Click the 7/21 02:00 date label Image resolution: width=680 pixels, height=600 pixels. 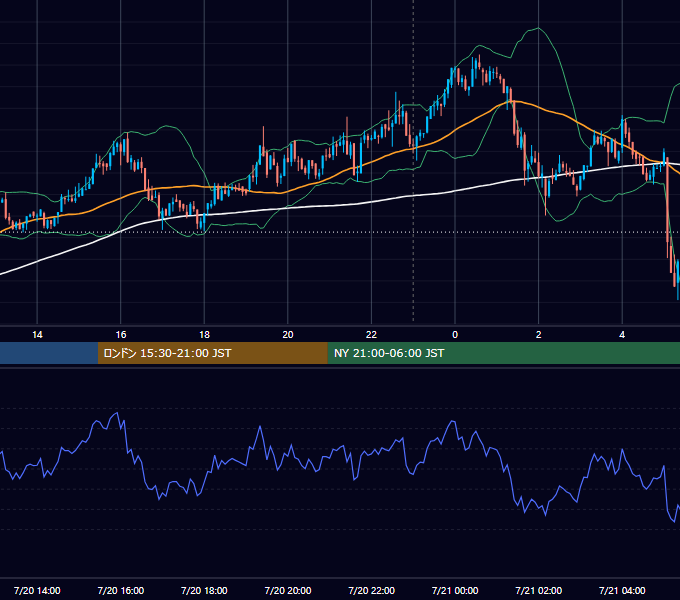click(x=539, y=590)
